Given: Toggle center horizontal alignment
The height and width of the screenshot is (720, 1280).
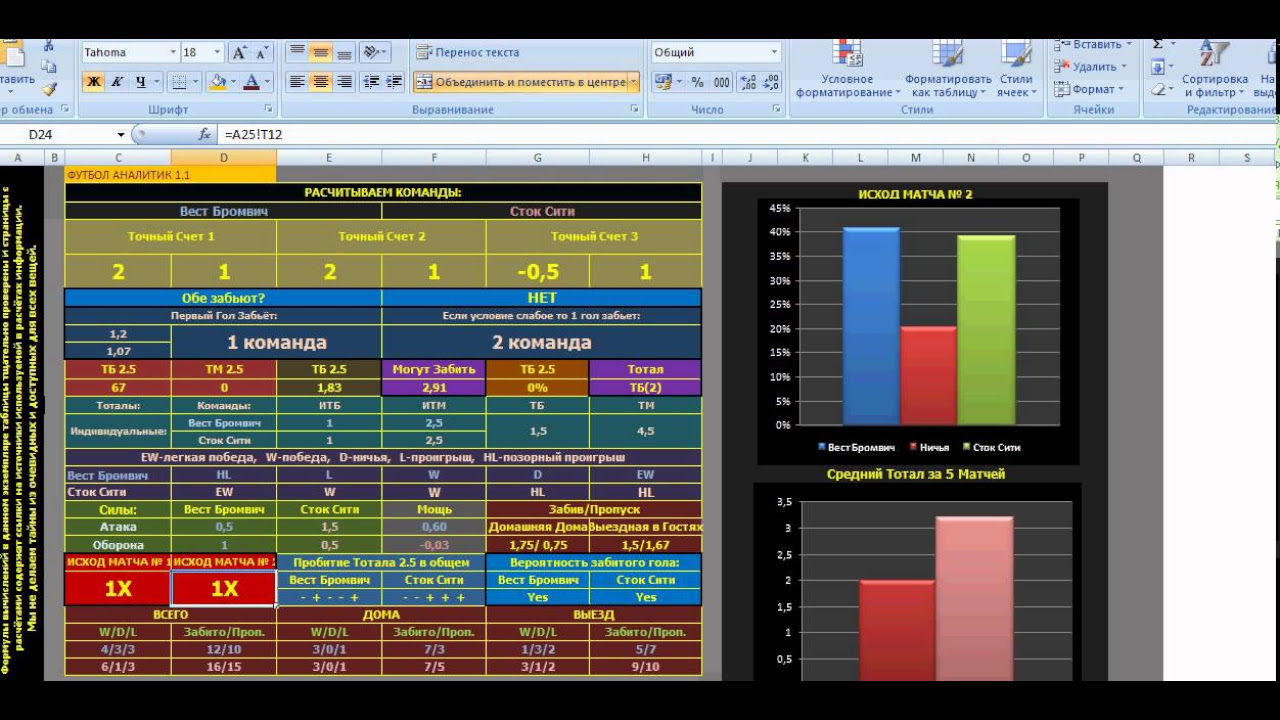Looking at the screenshot, I should tap(321, 82).
